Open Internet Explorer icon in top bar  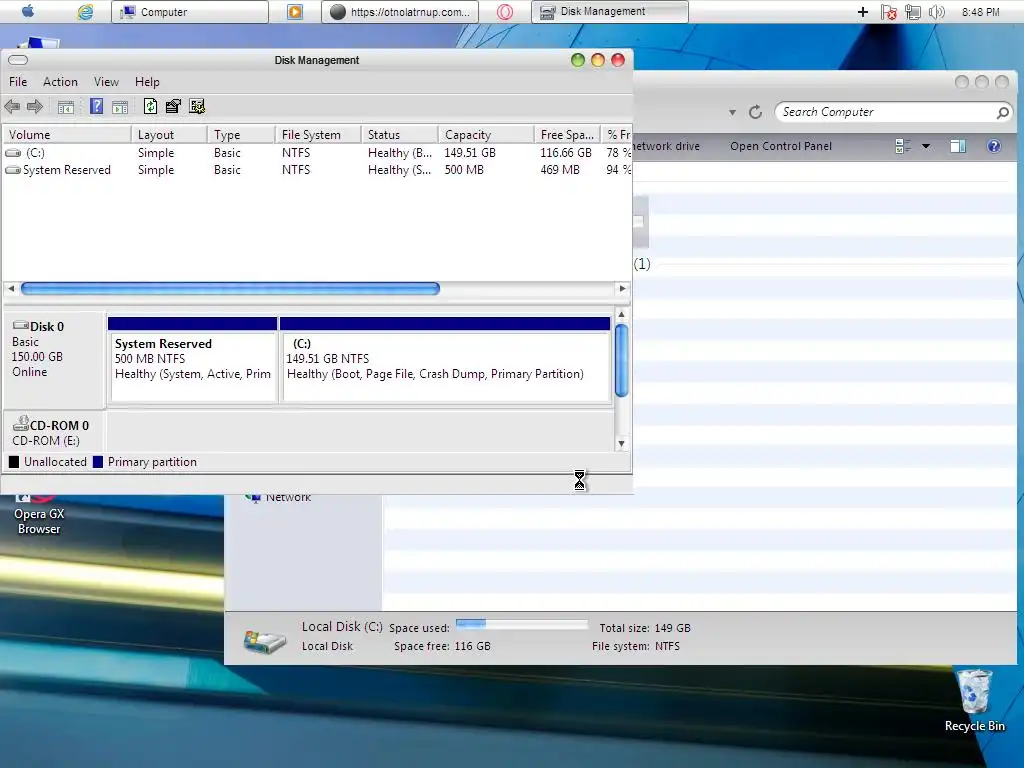click(x=85, y=12)
